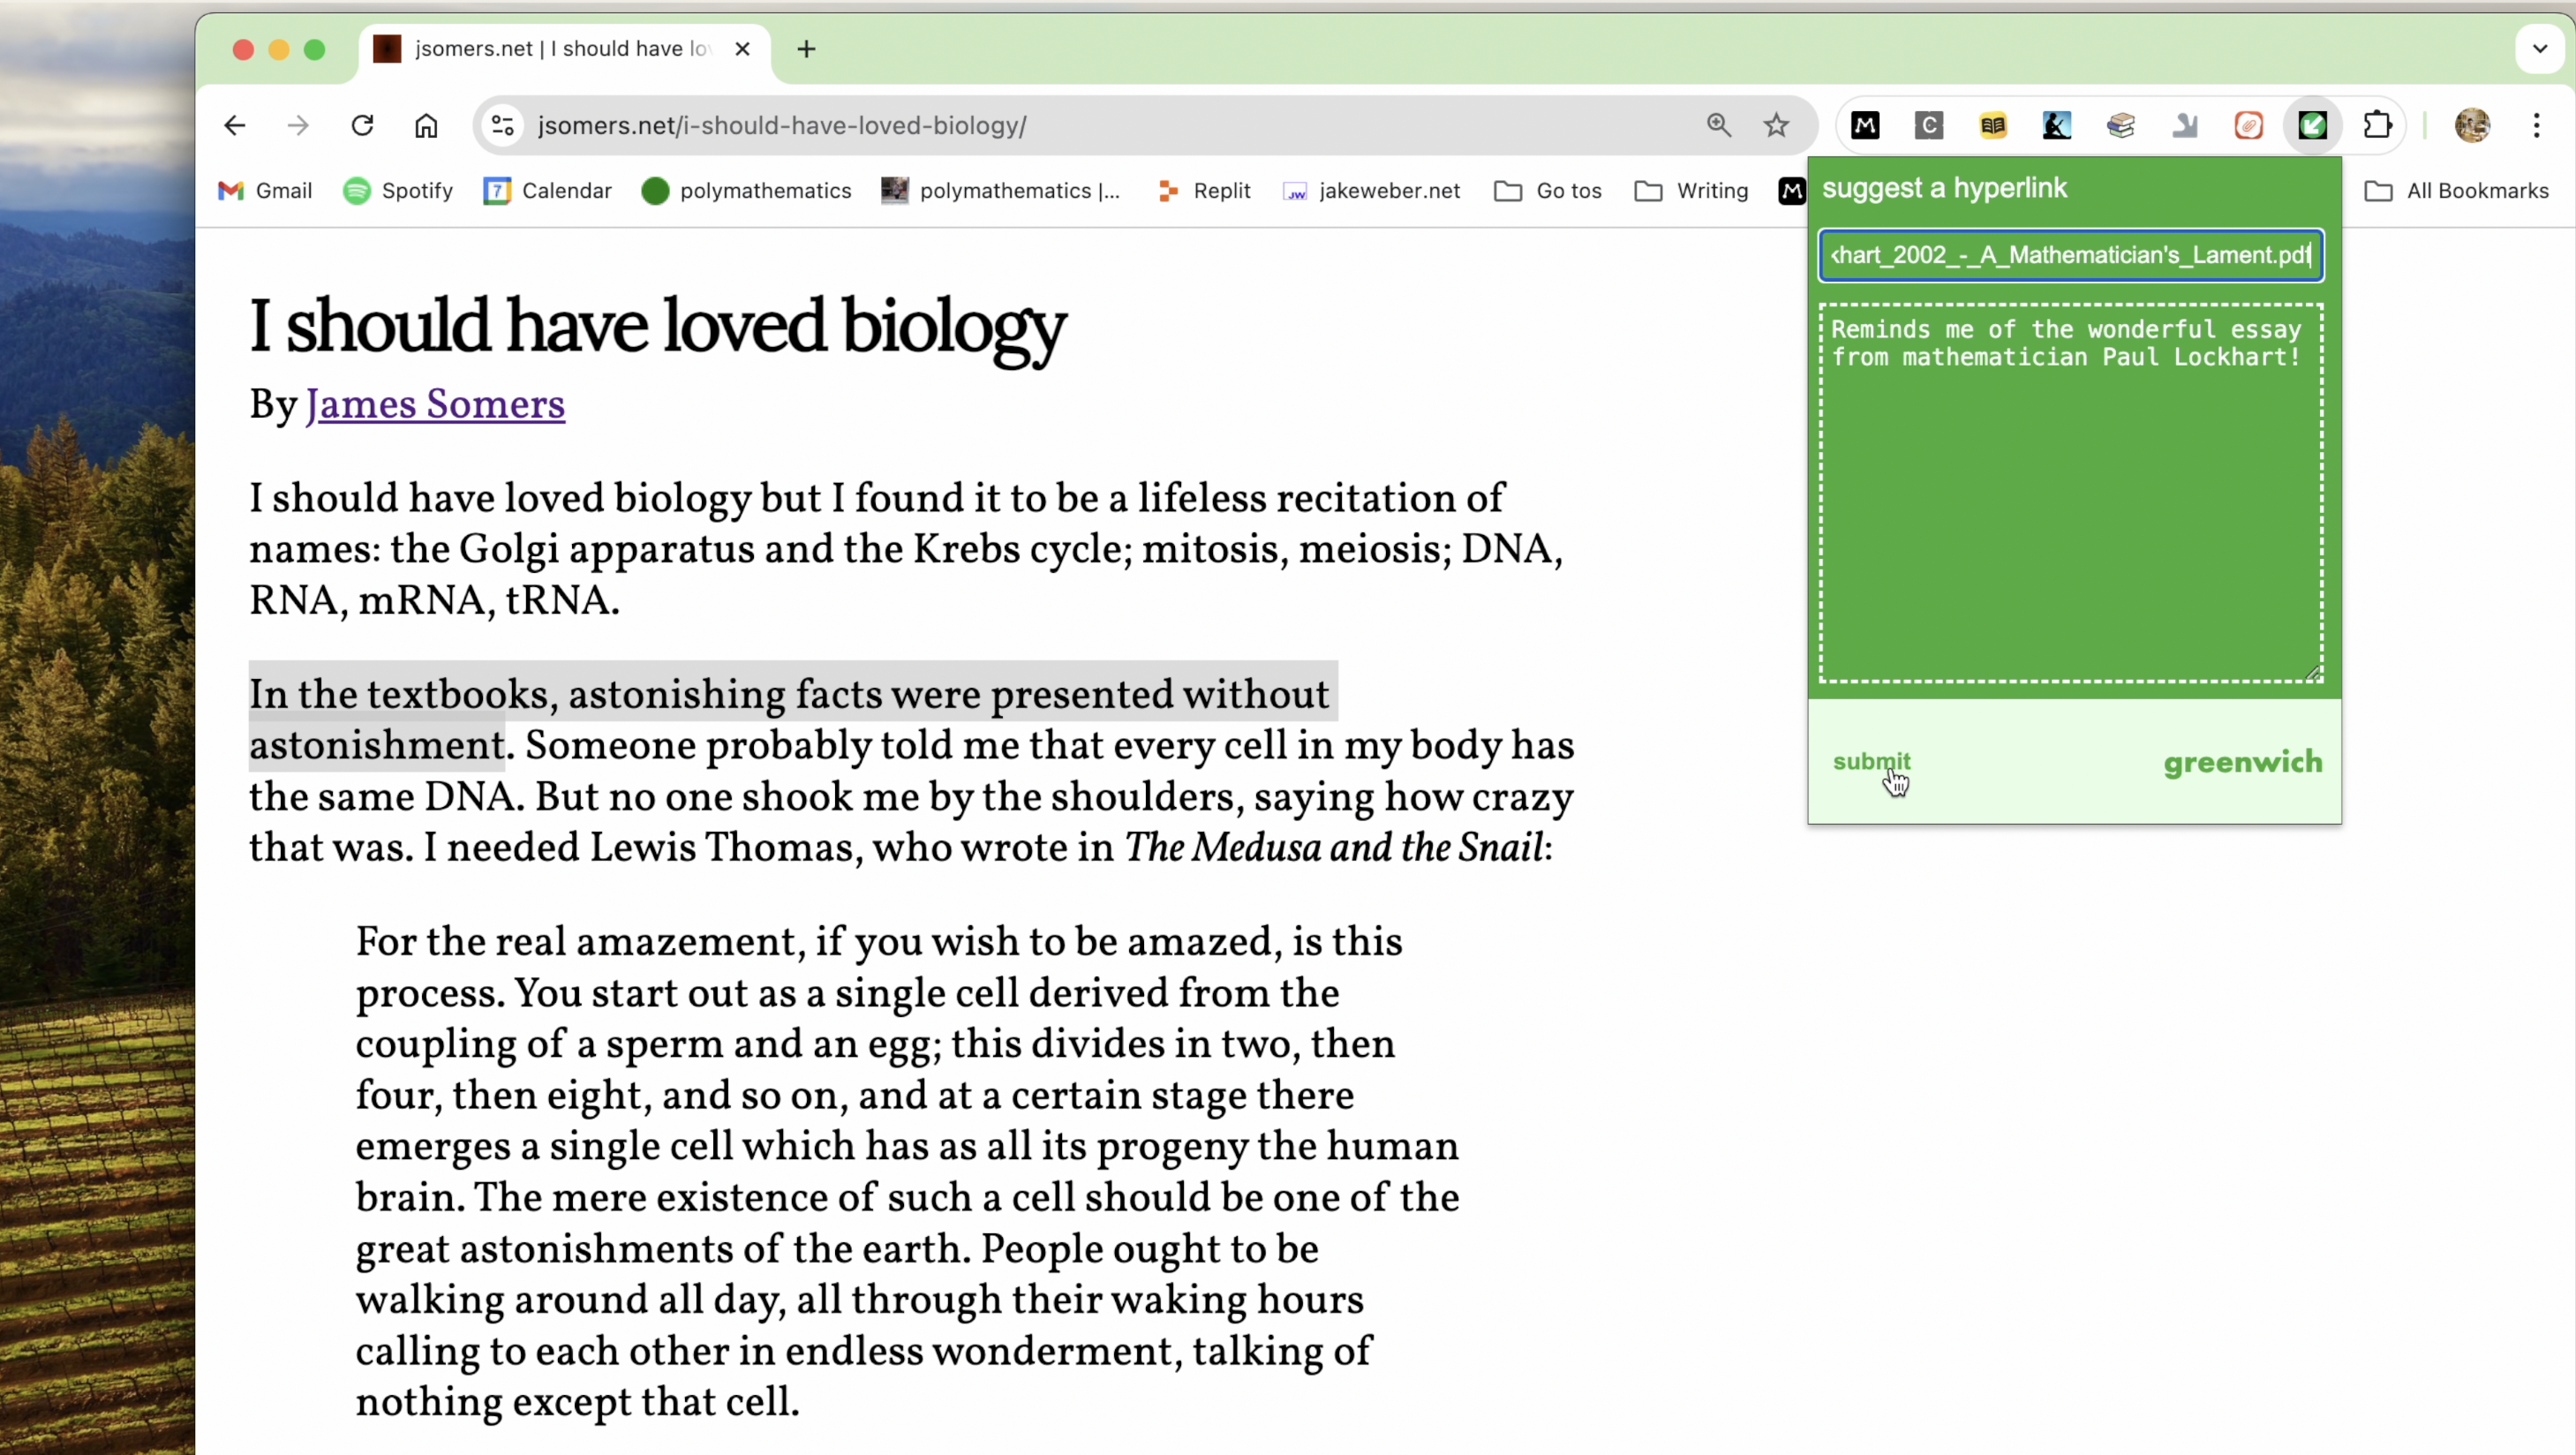The height and width of the screenshot is (1455, 2576).
Task: Toggle the green greenwich extension icon
Action: (2313, 125)
